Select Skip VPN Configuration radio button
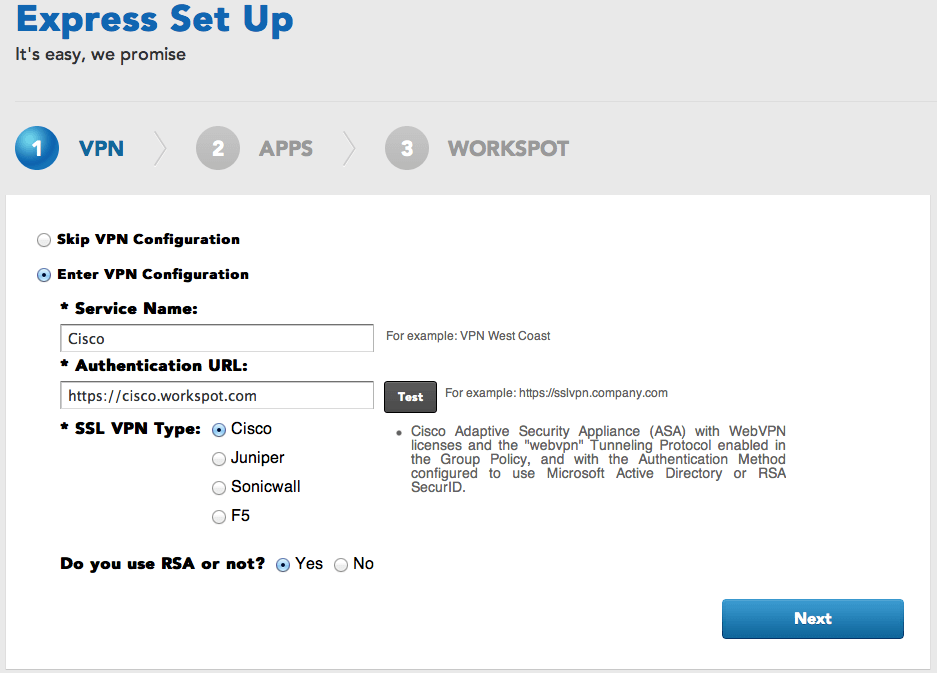Viewport: 937px width, 673px height. pyautogui.click(x=44, y=240)
